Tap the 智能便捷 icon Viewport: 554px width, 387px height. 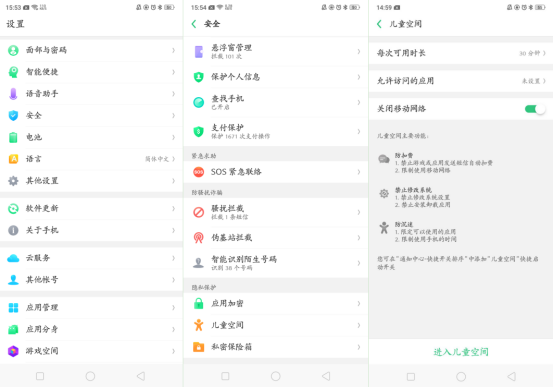[13, 72]
